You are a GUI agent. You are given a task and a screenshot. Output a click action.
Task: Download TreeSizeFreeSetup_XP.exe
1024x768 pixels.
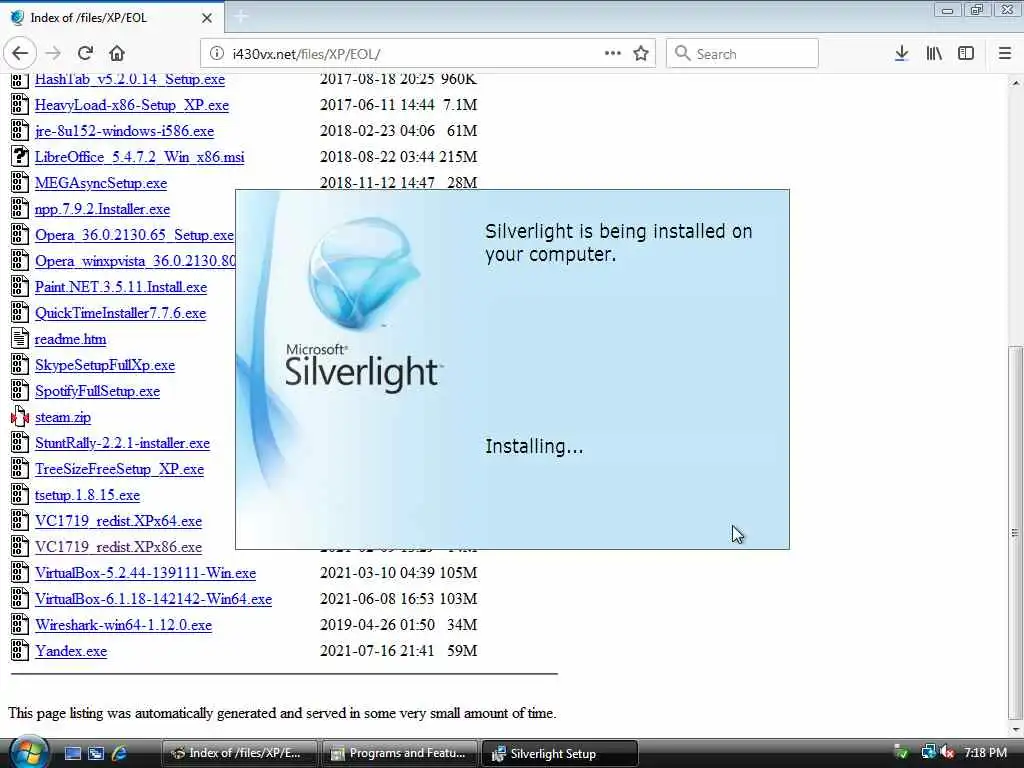(x=120, y=469)
